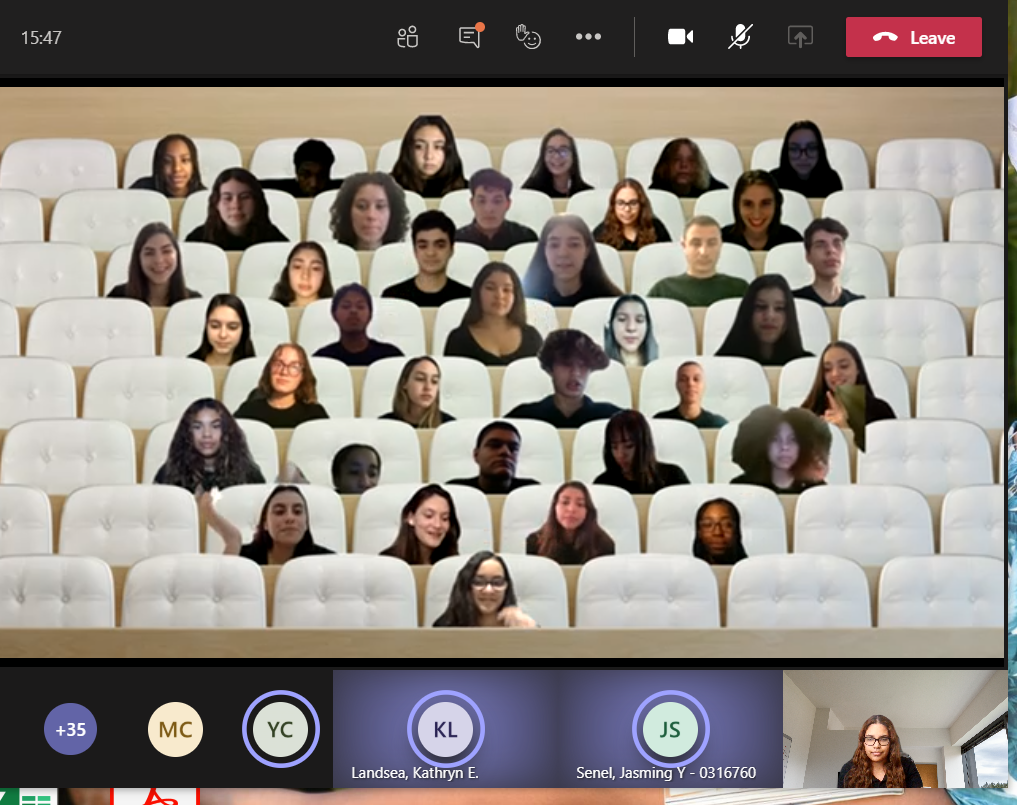Click the self-view video thumbnail

click(x=894, y=729)
